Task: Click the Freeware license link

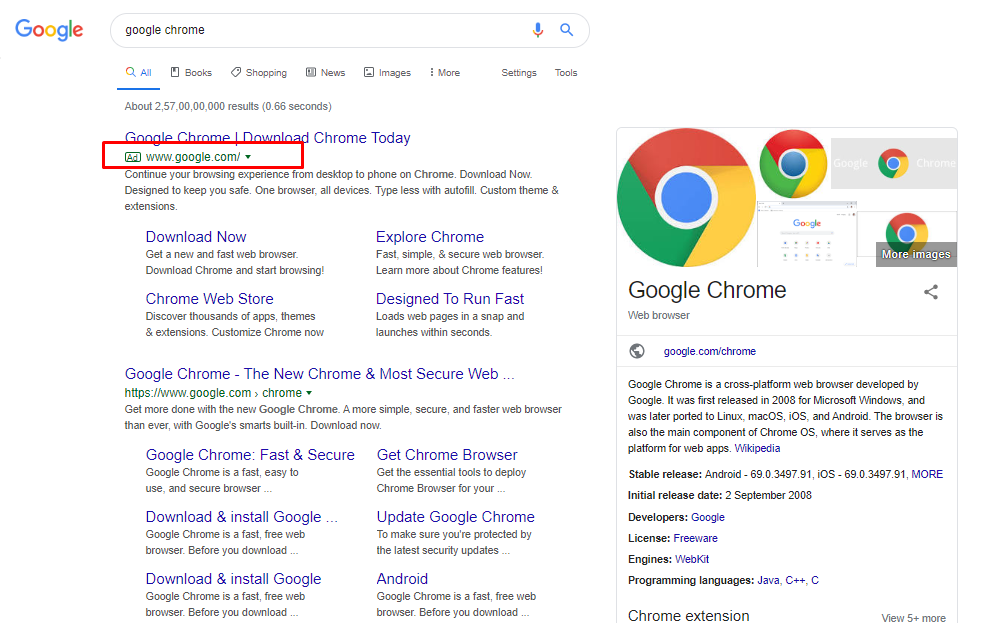Action: pyautogui.click(x=695, y=538)
